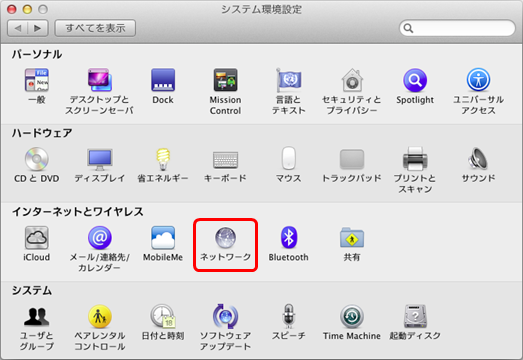
Task: Open Spotlight preferences icon
Action: click(x=415, y=80)
